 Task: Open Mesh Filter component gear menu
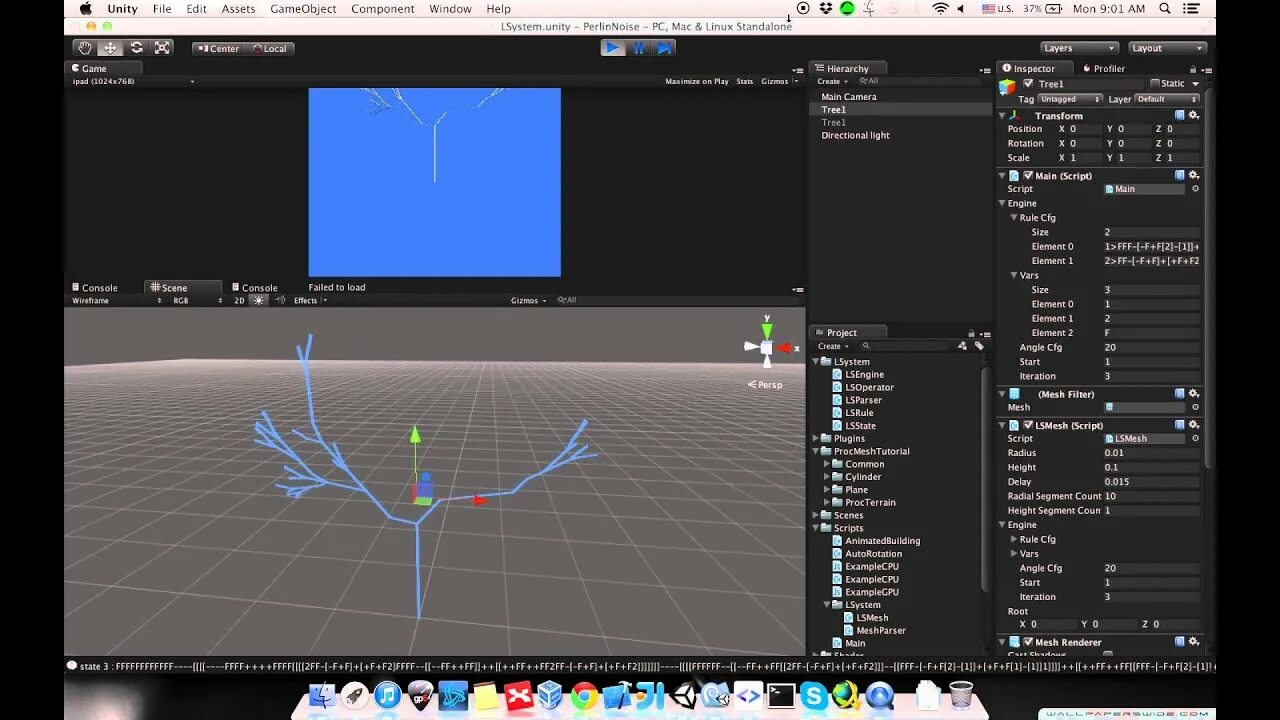(x=1193, y=394)
